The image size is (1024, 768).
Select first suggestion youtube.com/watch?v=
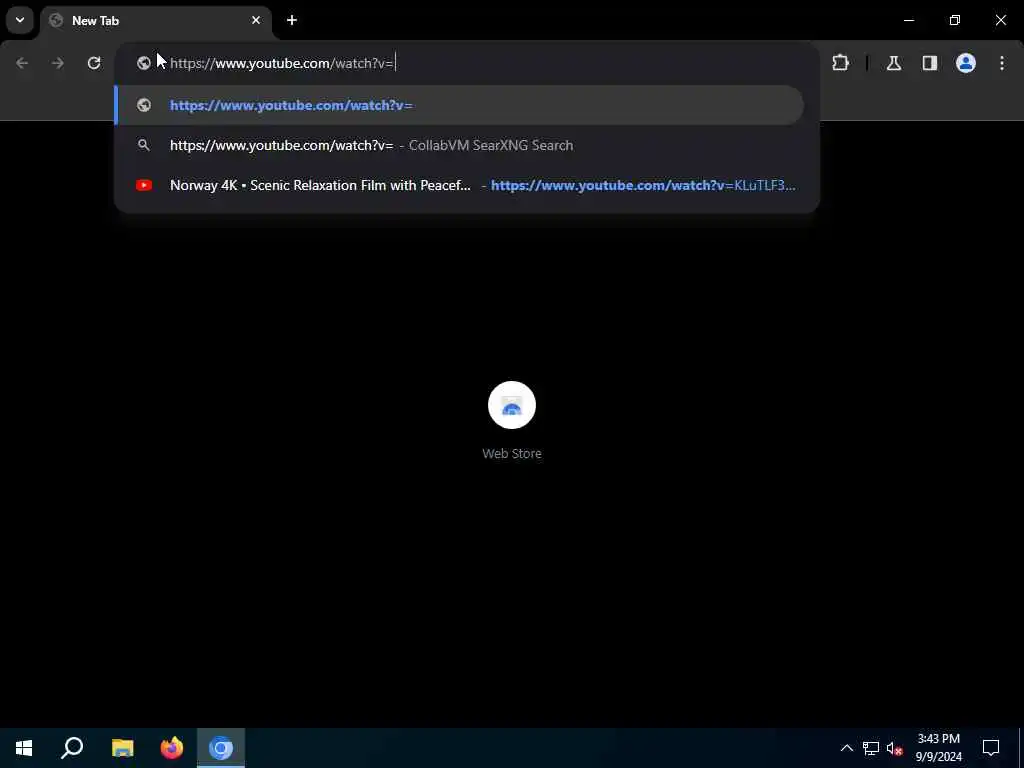click(x=459, y=105)
